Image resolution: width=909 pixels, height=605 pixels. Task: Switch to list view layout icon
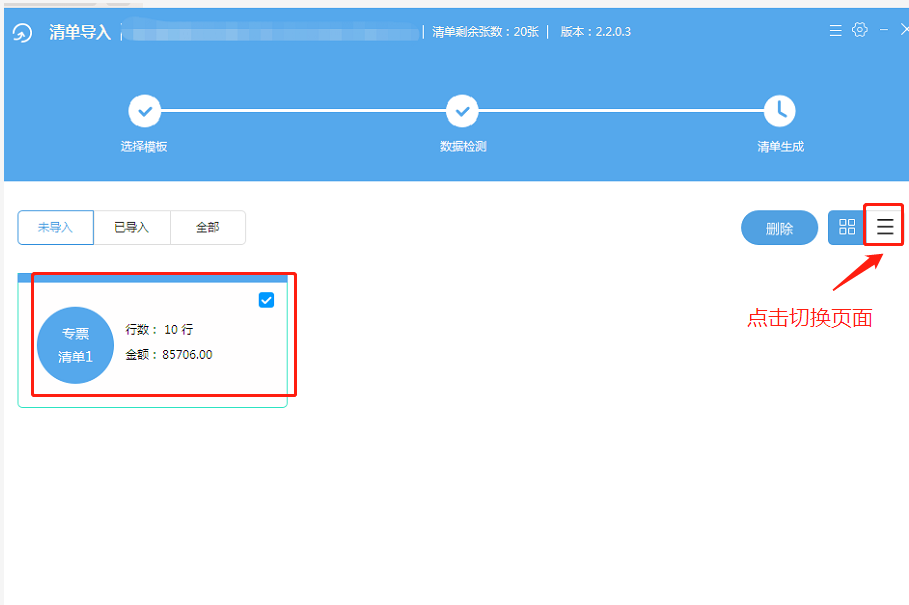coord(885,227)
